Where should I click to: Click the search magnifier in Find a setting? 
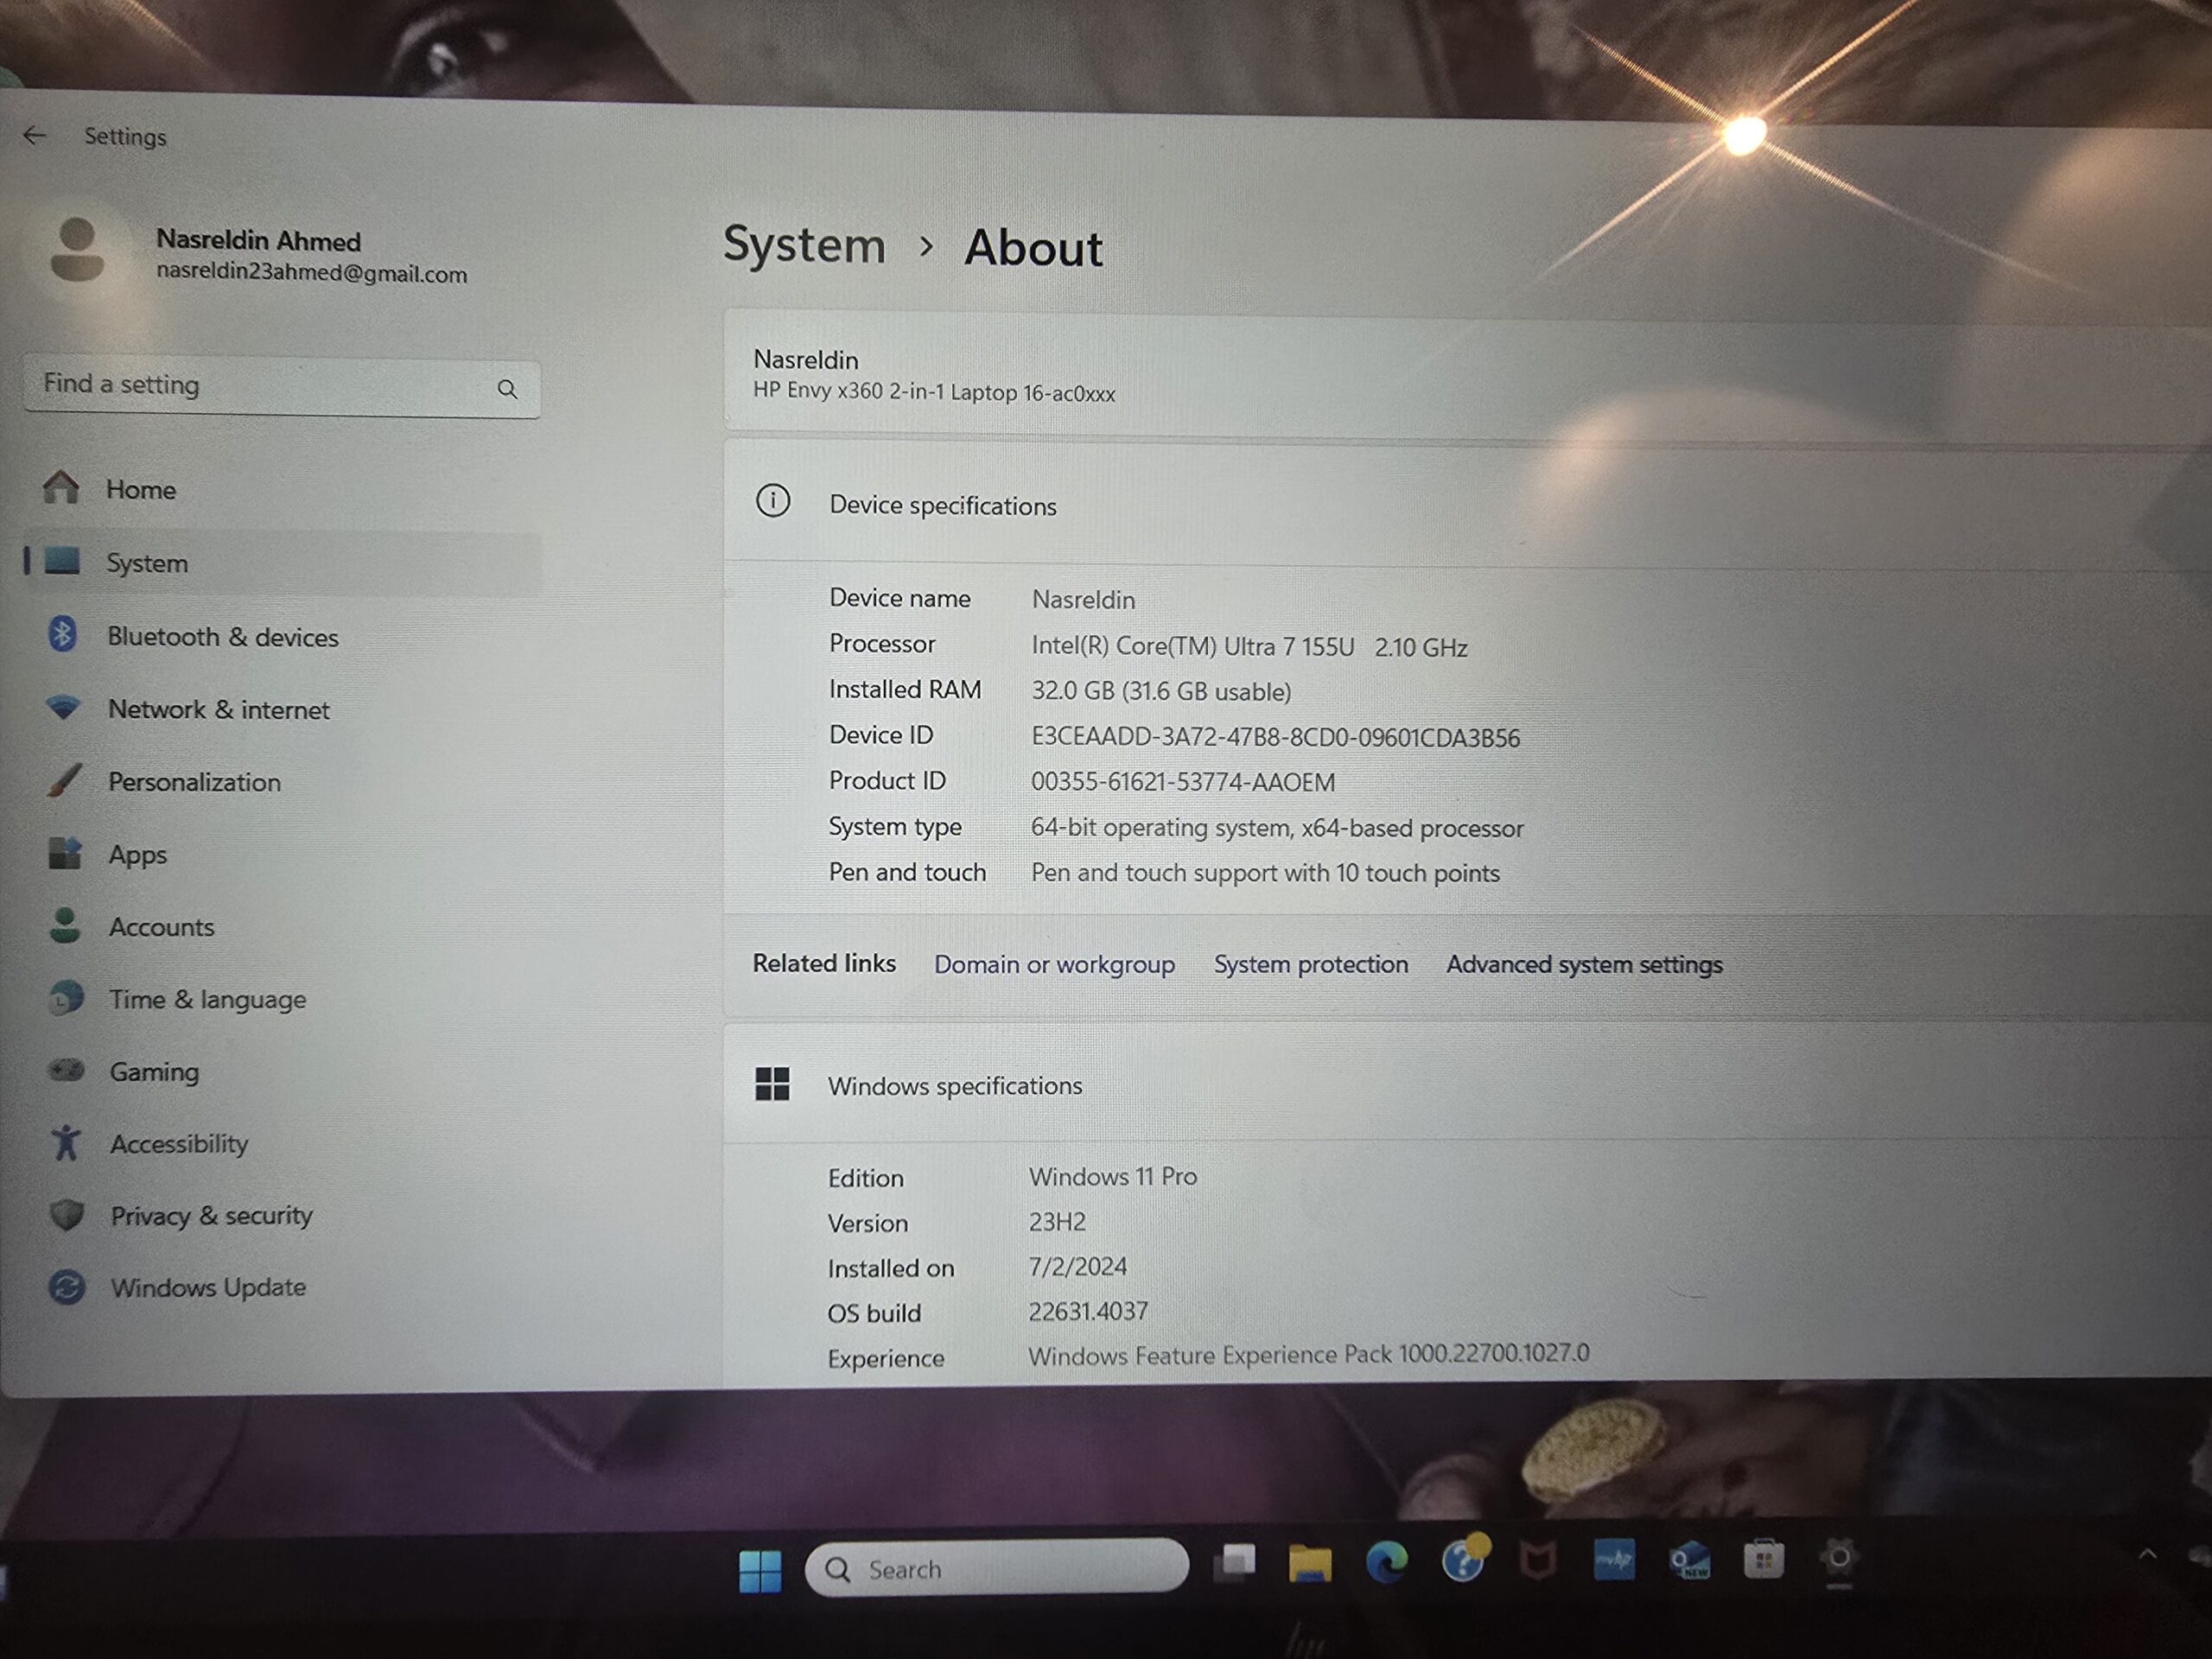tap(507, 389)
